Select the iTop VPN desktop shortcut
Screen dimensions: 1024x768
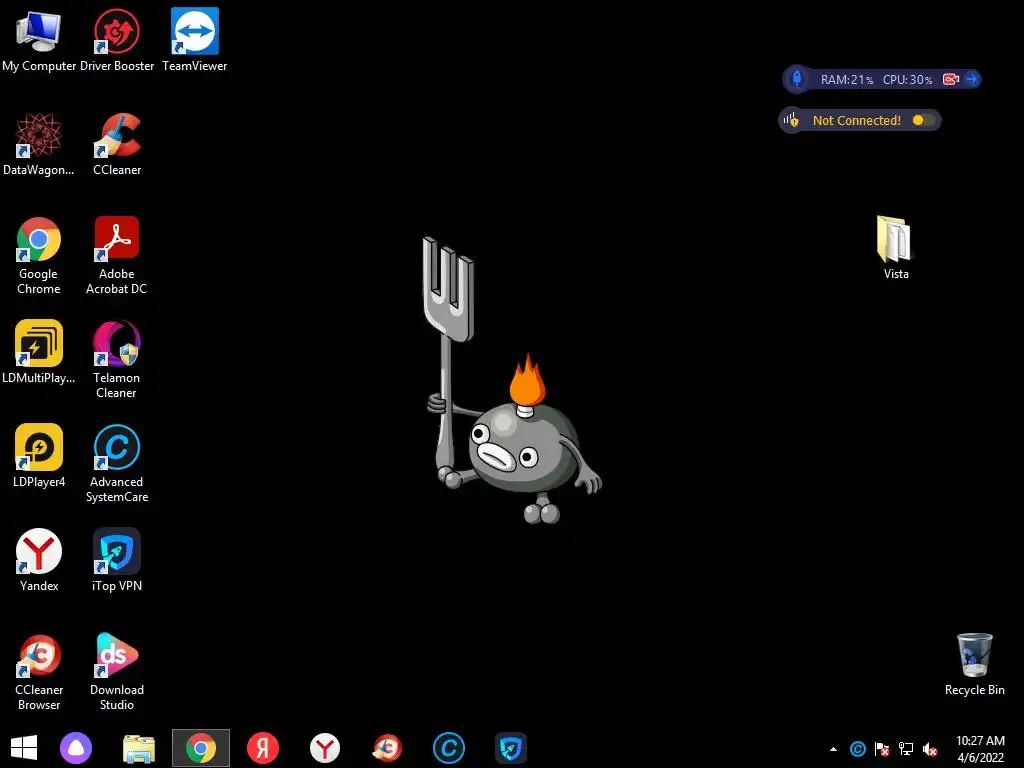pos(117,559)
